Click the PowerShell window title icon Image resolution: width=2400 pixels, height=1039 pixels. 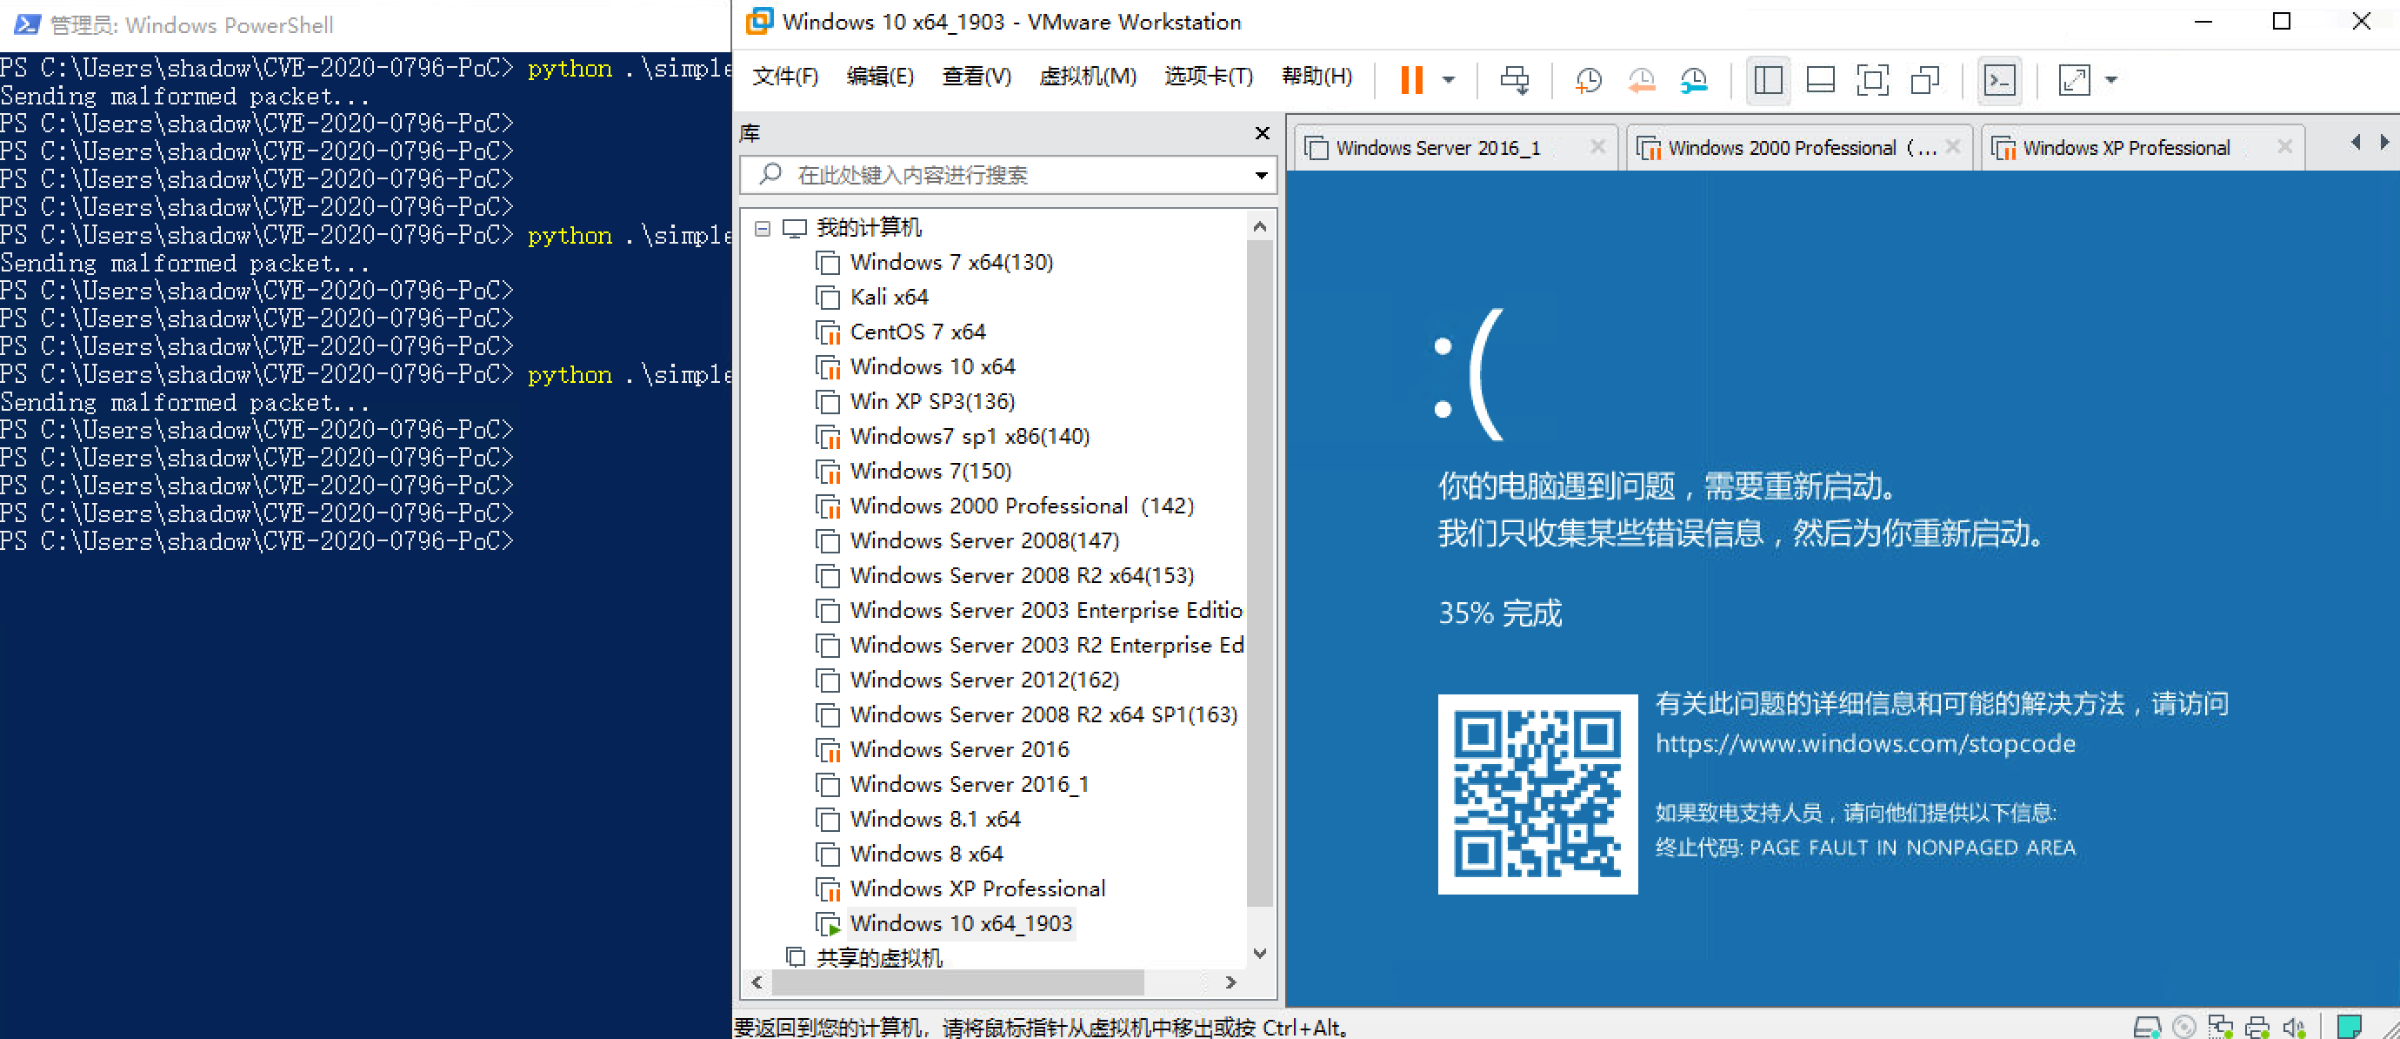27,24
